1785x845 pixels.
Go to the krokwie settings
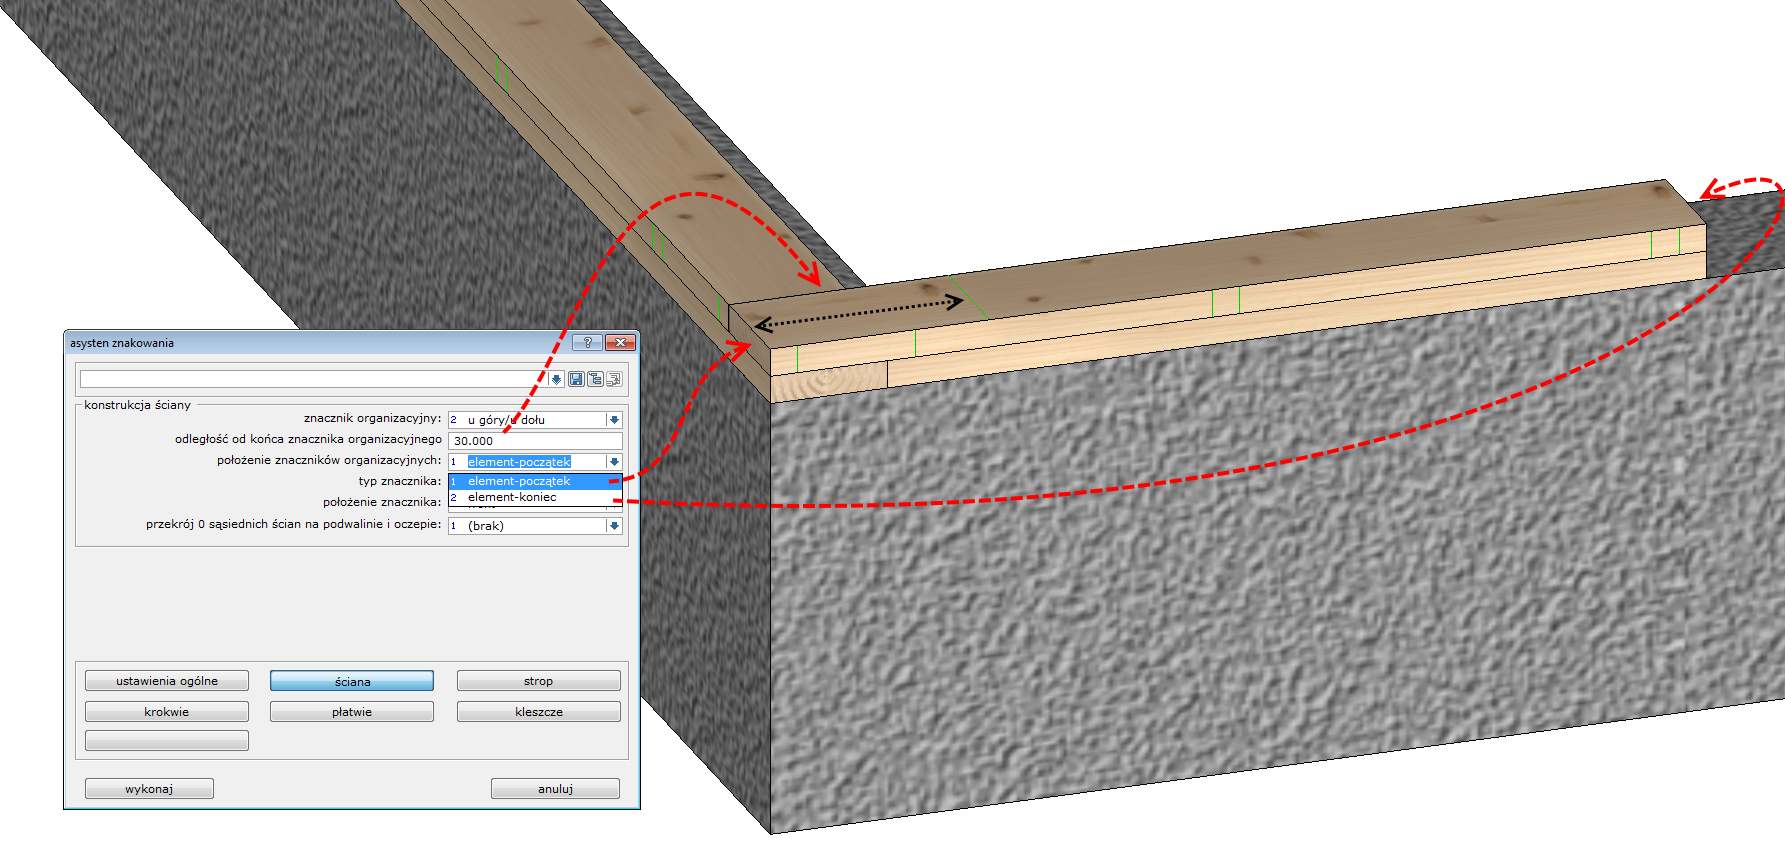(167, 712)
